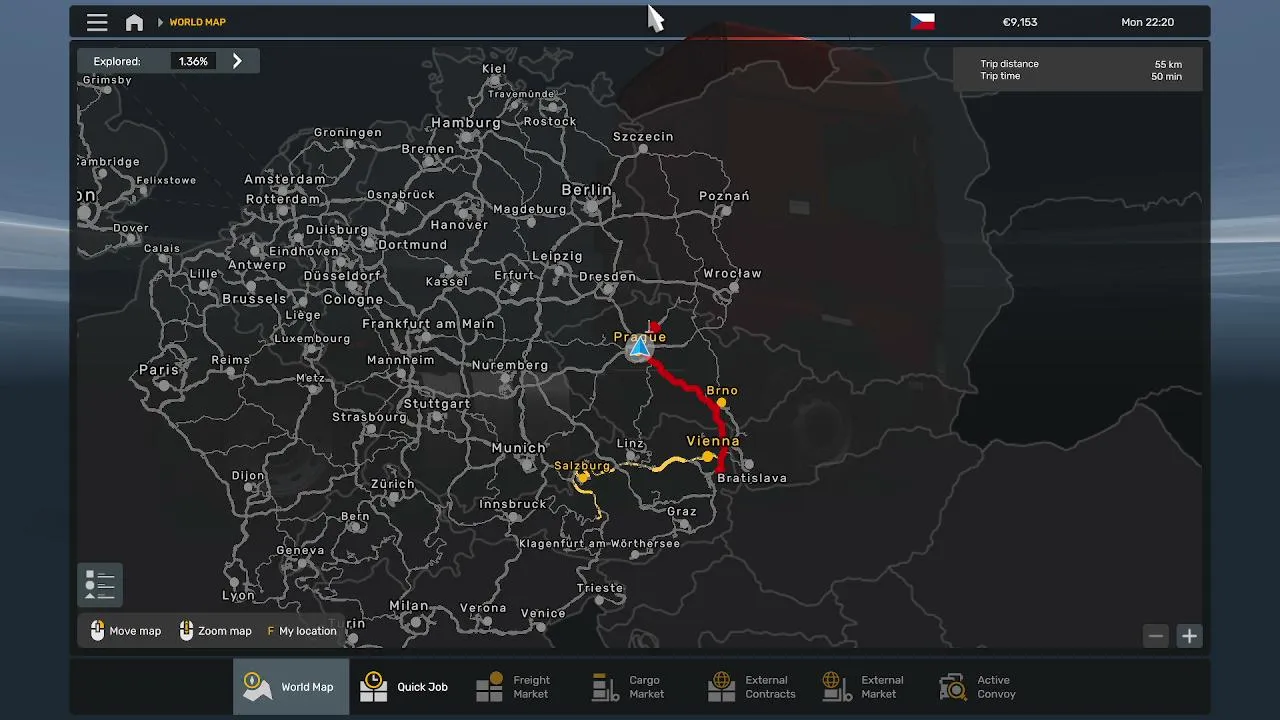Open the map legend list icon
This screenshot has height=720, width=1280.
[100, 585]
